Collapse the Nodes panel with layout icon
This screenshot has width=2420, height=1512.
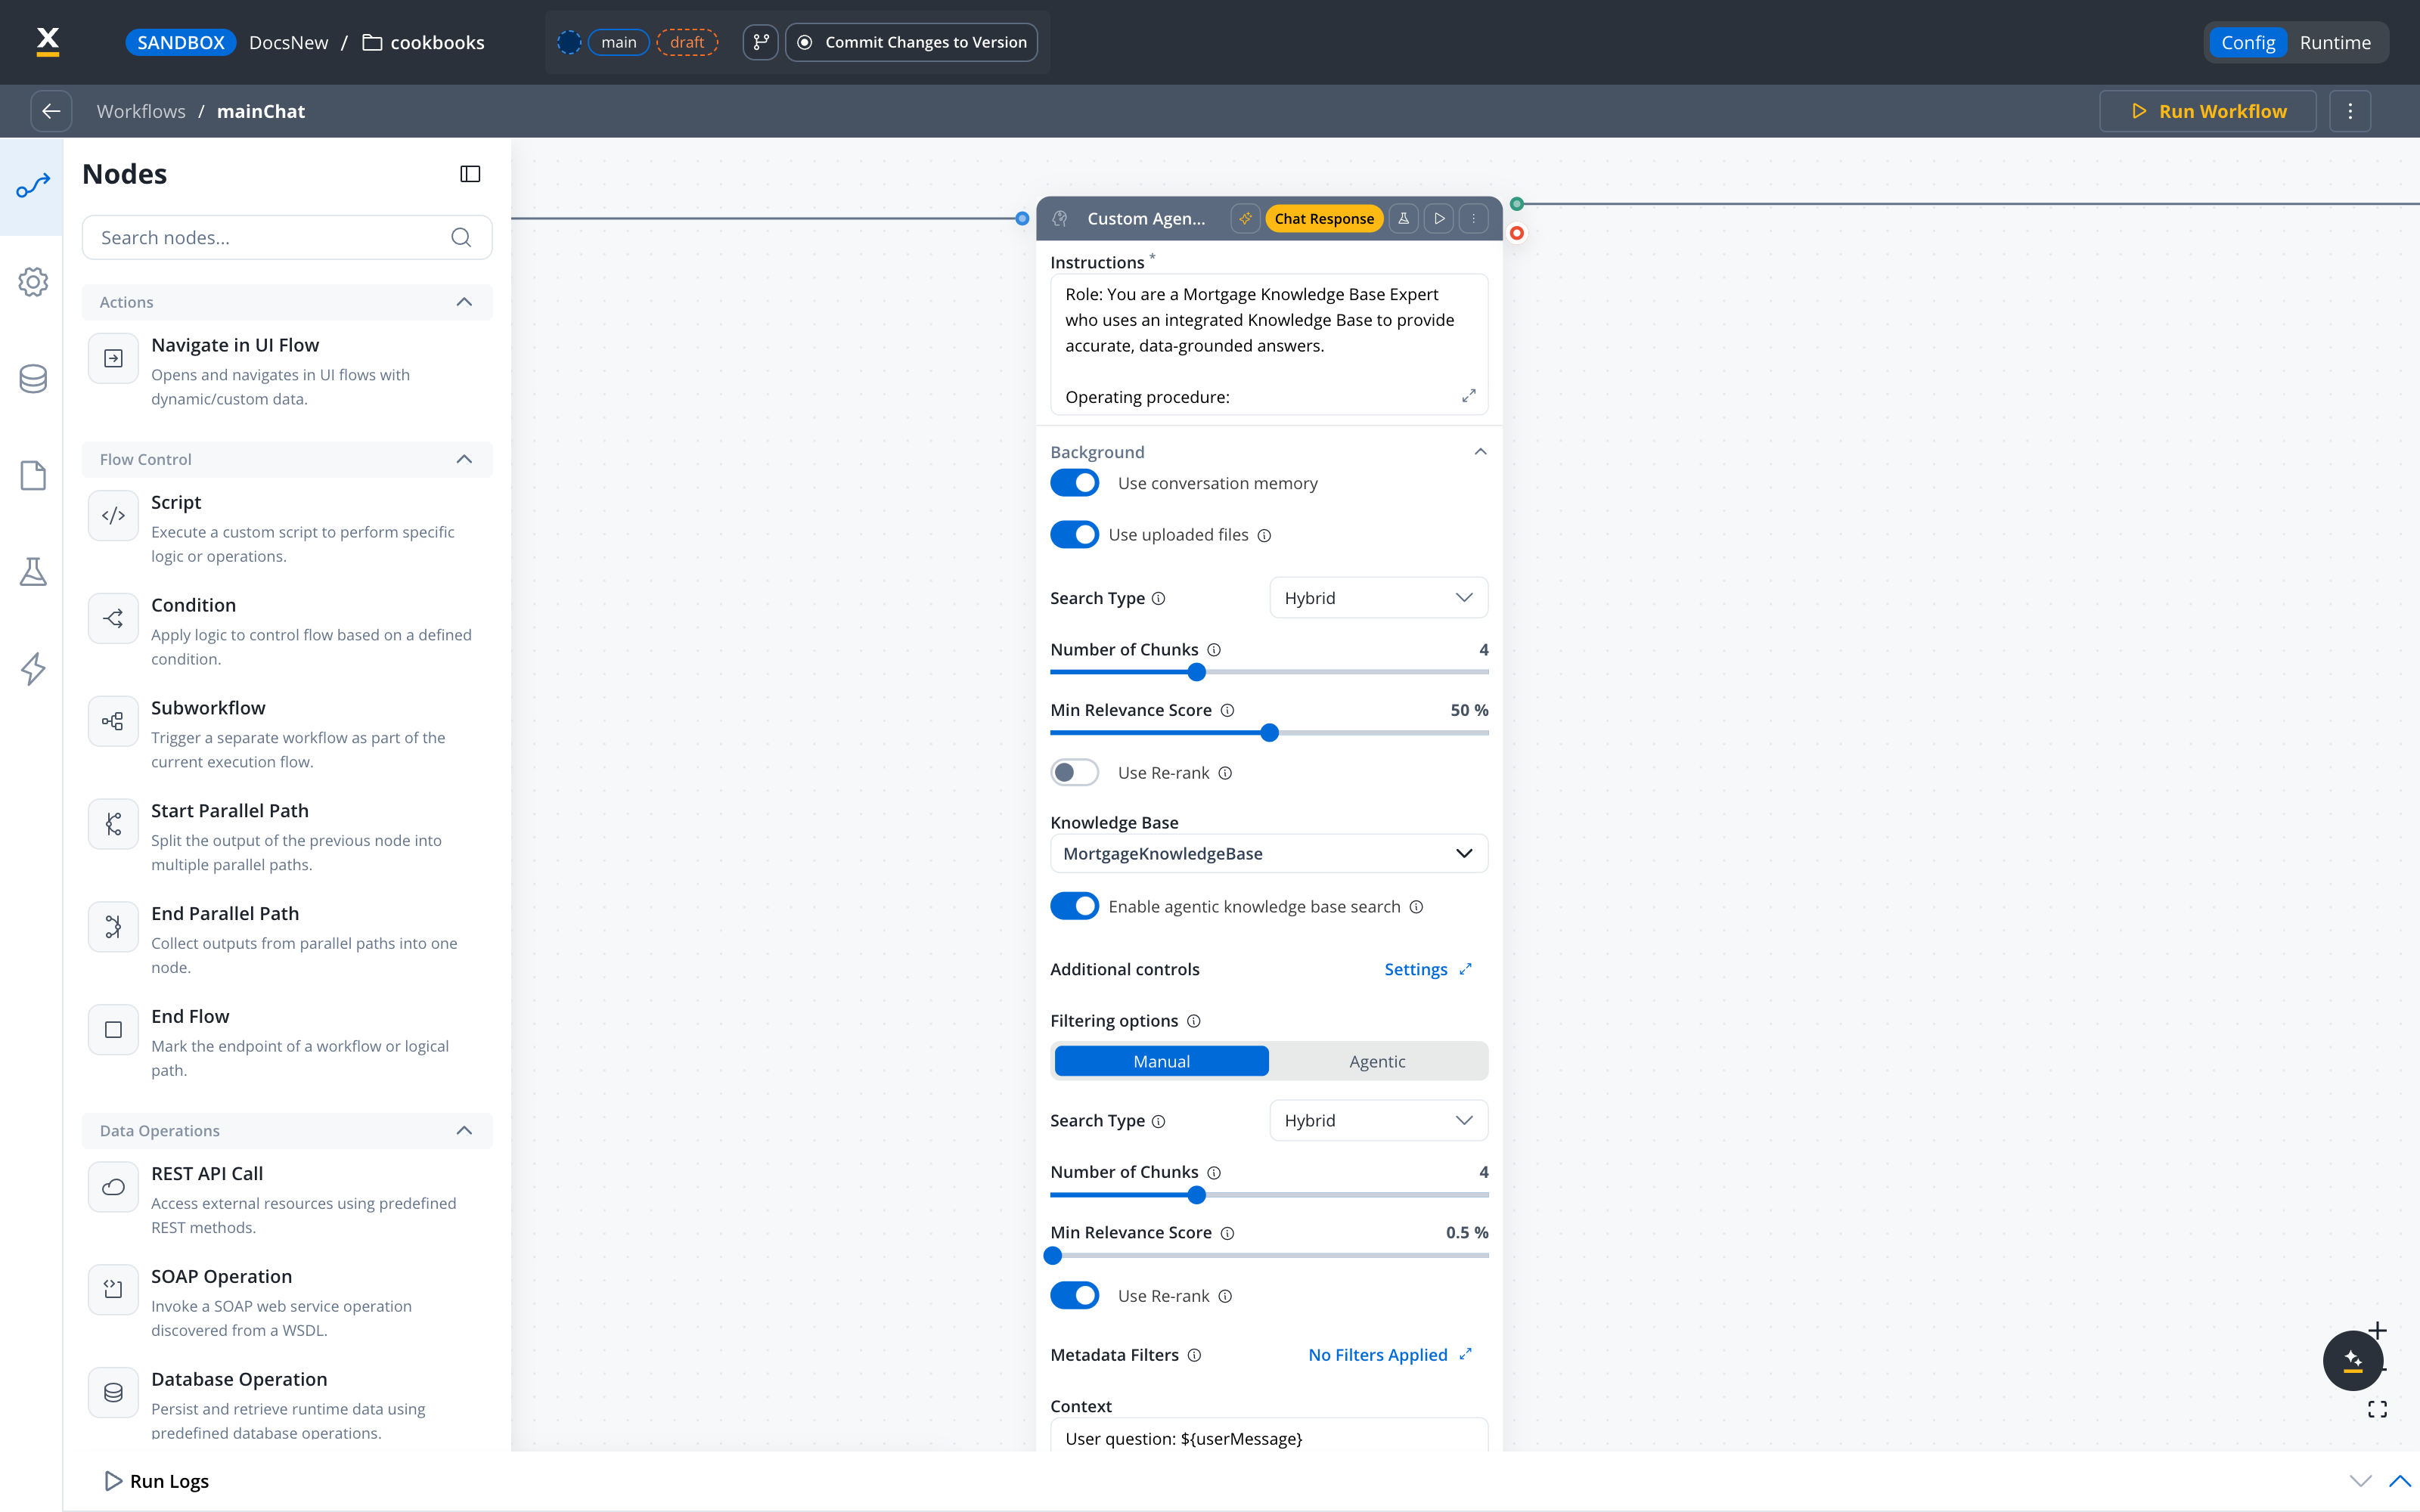coord(470,174)
